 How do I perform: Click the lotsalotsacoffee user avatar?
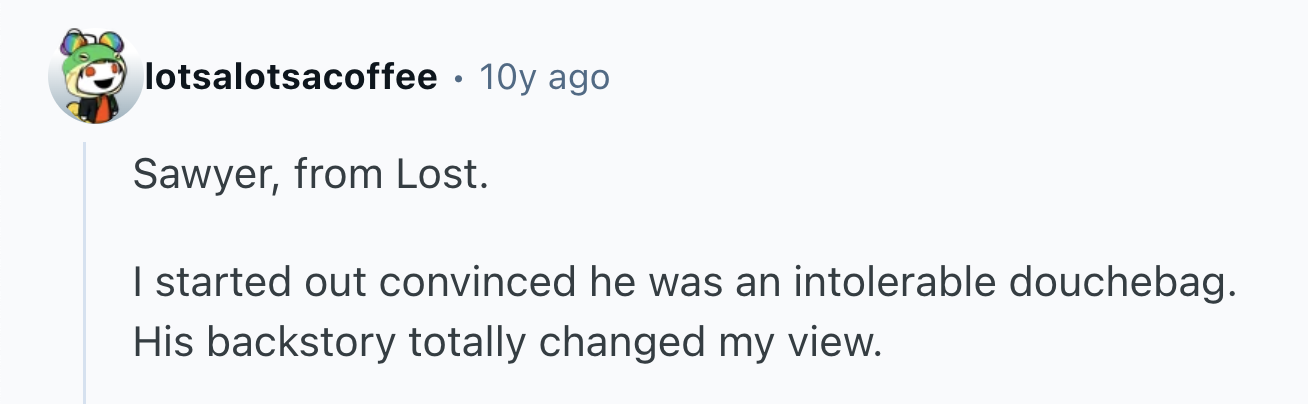point(96,76)
